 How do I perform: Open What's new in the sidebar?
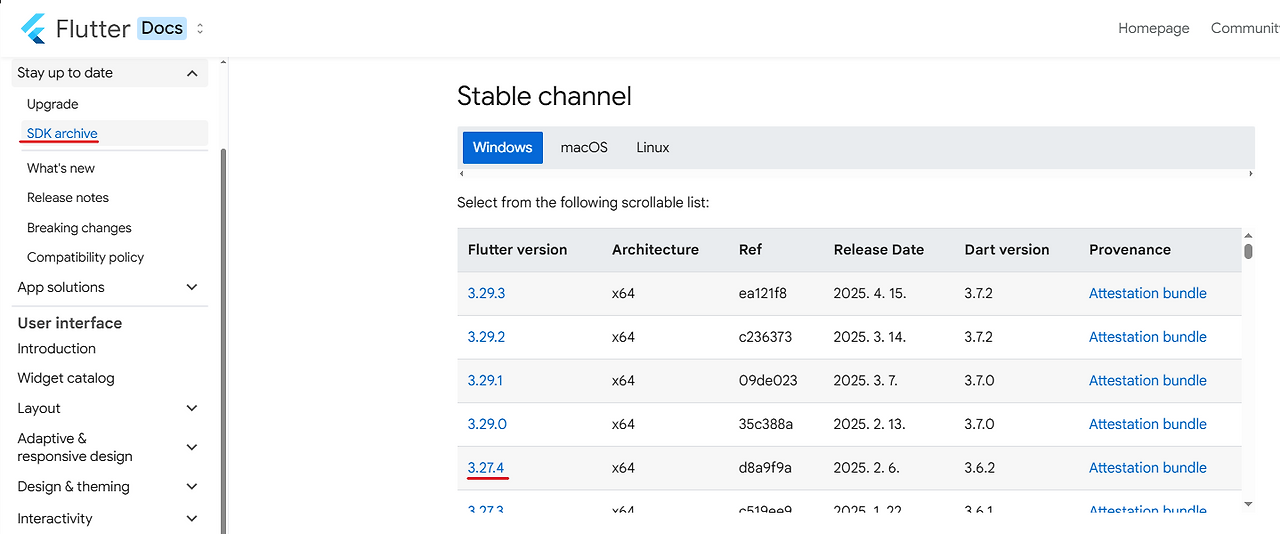click(x=61, y=168)
